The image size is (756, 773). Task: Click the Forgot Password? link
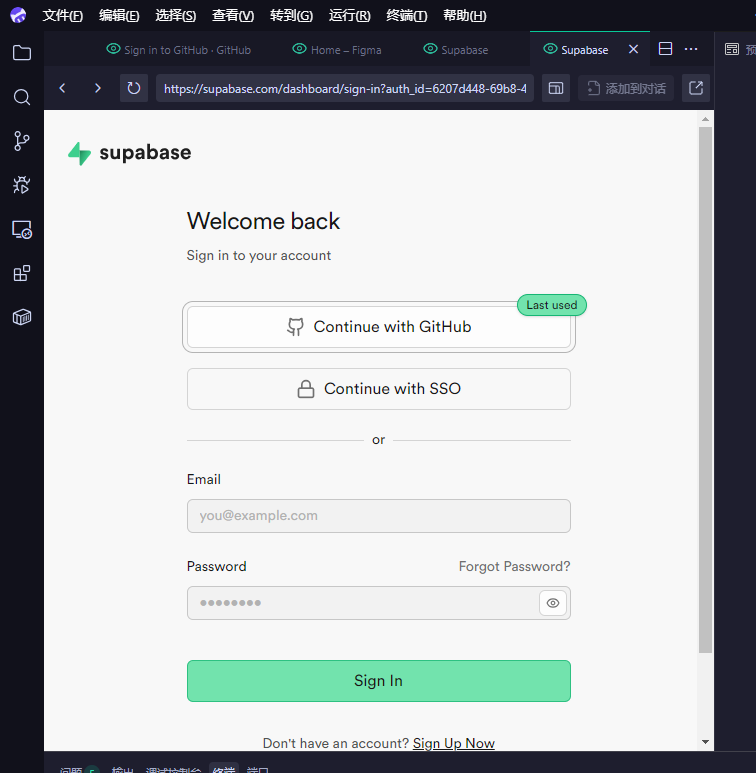[x=514, y=566]
